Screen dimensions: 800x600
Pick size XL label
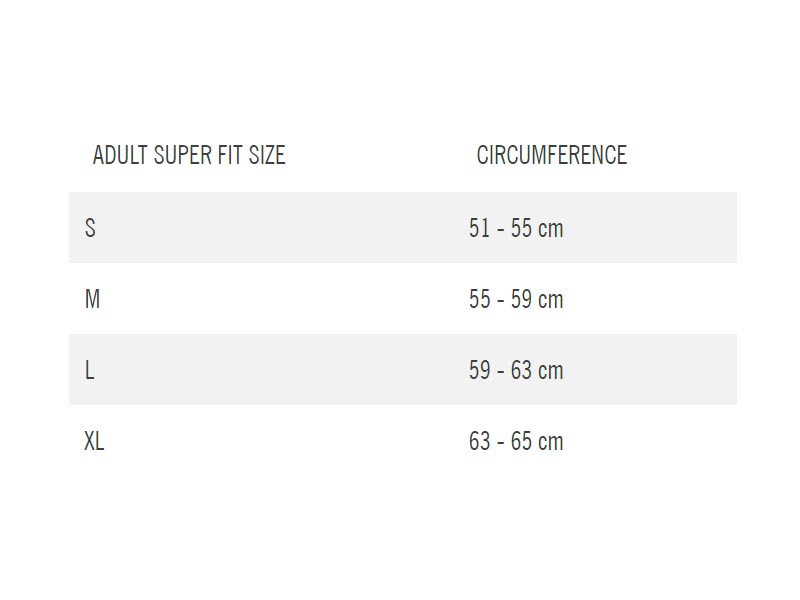click(x=94, y=441)
